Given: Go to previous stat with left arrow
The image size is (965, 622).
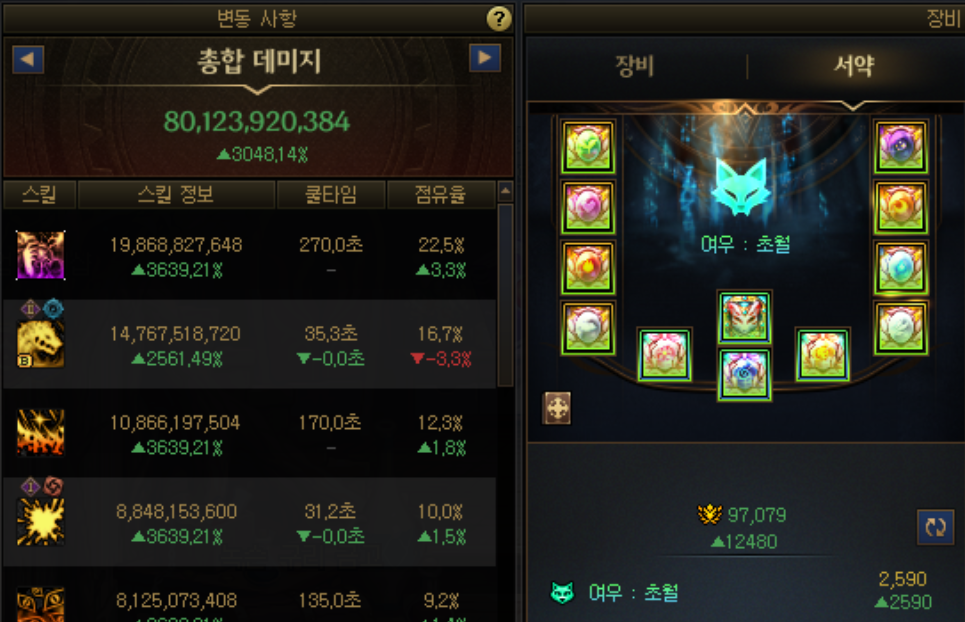Looking at the screenshot, I should (28, 60).
